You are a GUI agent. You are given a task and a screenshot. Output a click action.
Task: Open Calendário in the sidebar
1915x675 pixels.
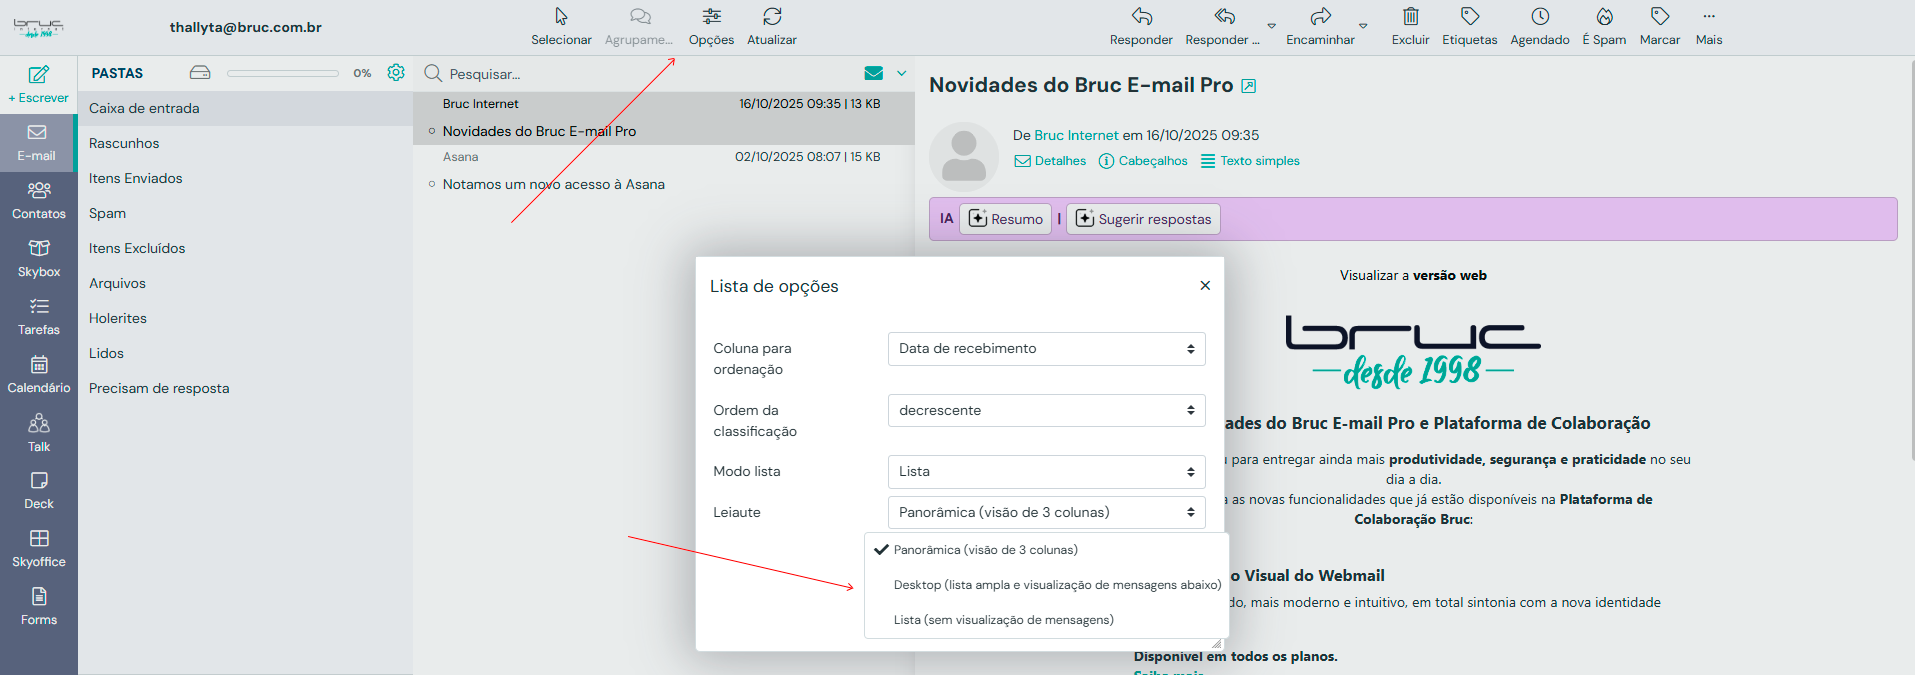coord(38,375)
